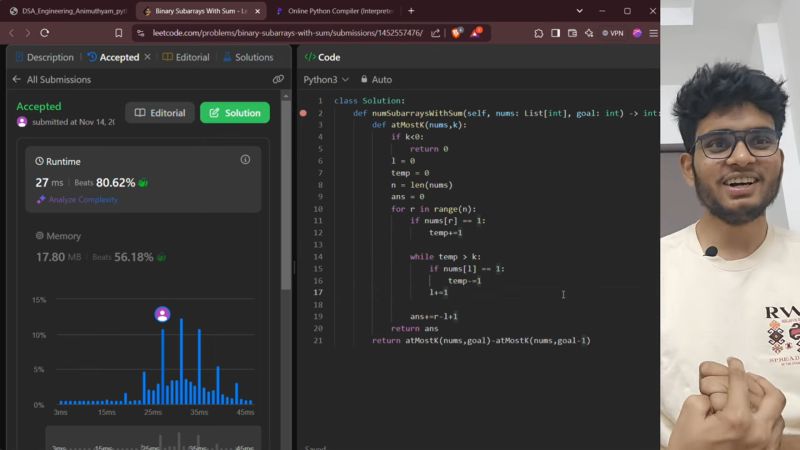Copy submission link icon
The height and width of the screenshot is (450, 800).
[x=278, y=79]
